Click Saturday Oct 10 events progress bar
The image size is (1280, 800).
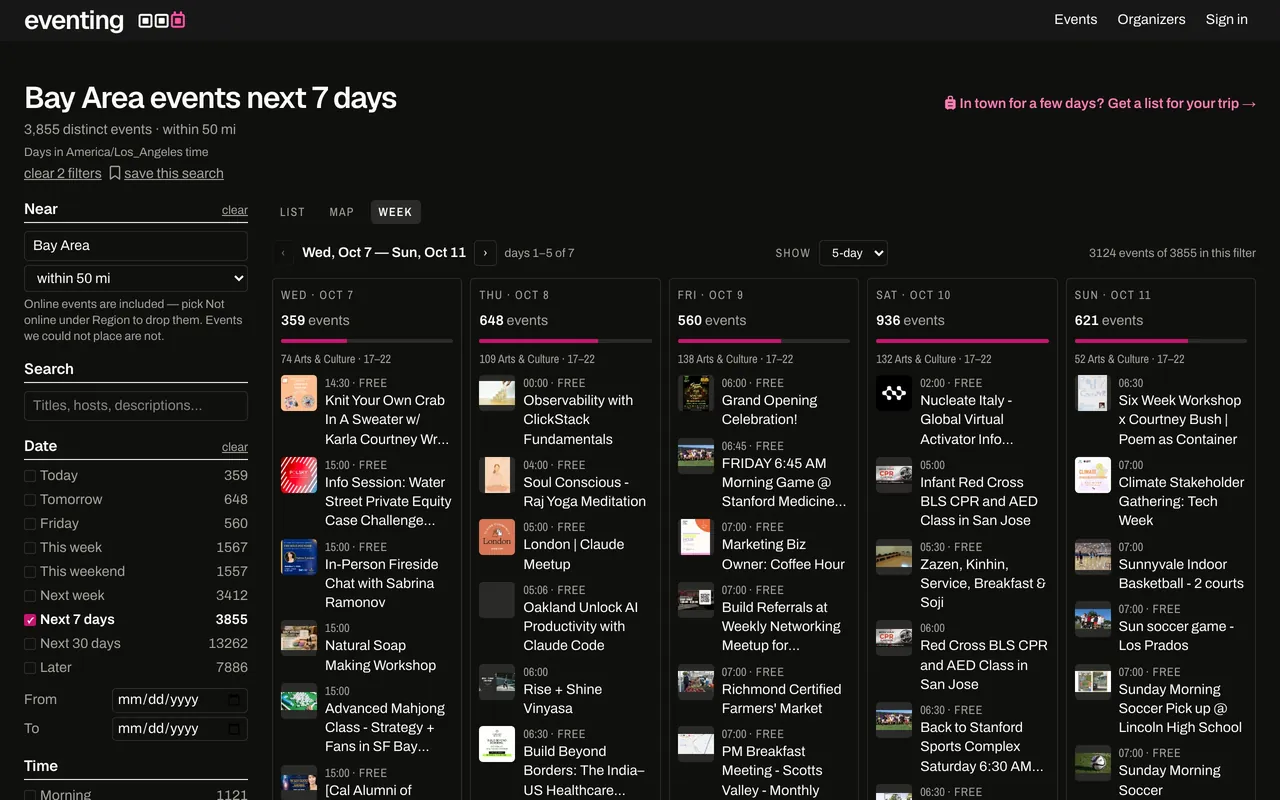[962, 341]
